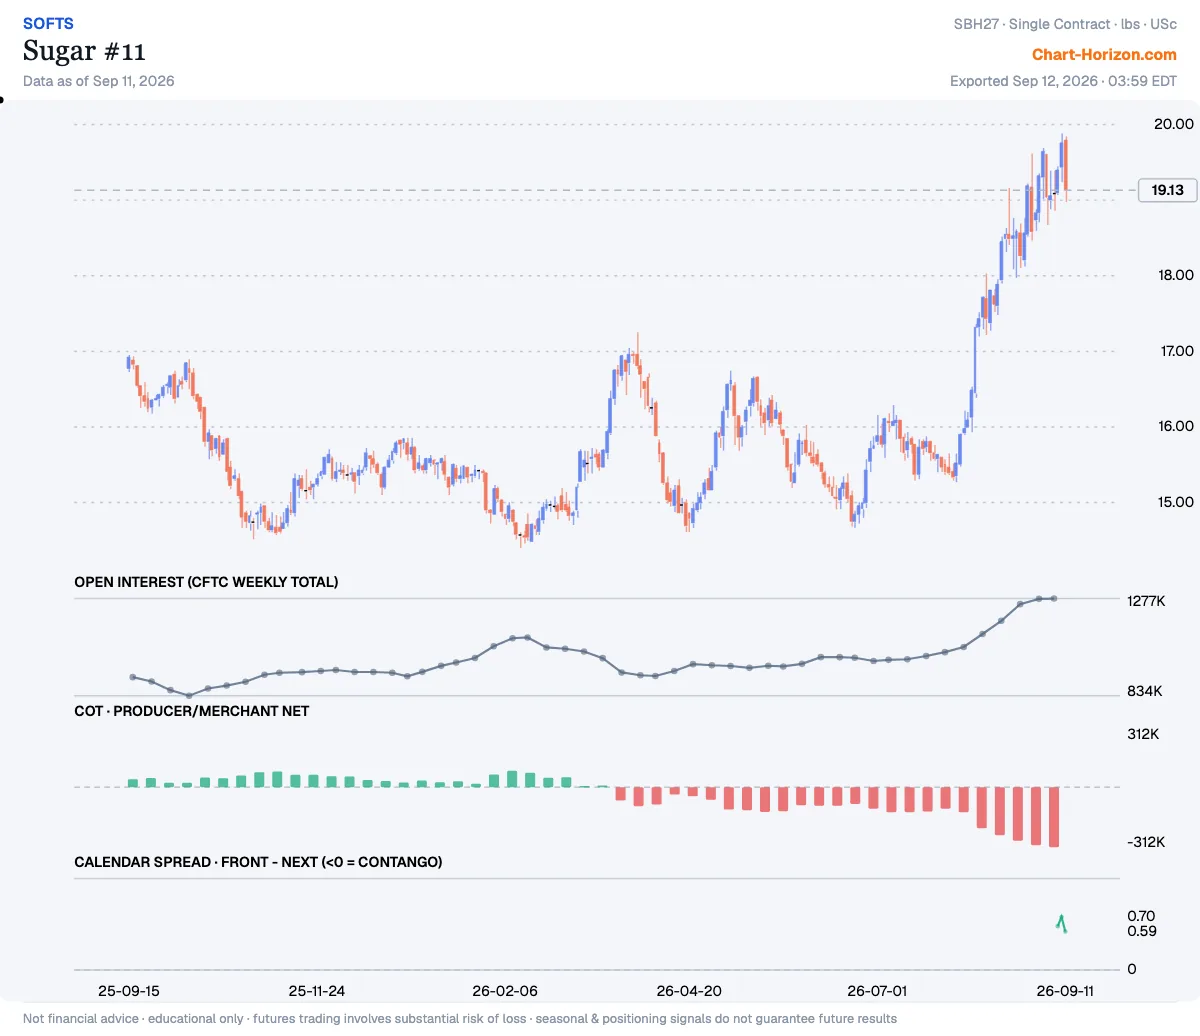Image resolution: width=1200 pixels, height=1036 pixels.
Task: Click the 0.70 spread axis value
Action: (x=1141, y=916)
